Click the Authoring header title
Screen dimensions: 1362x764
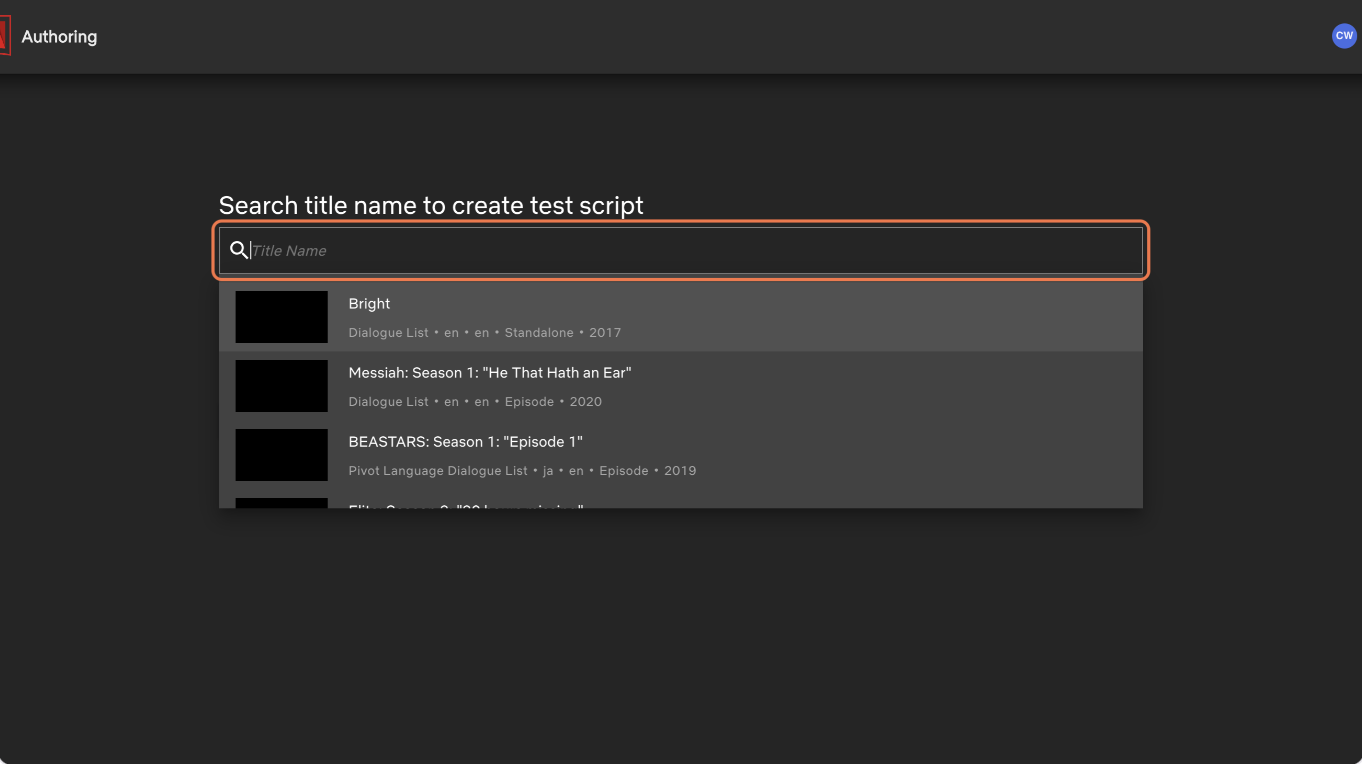(x=59, y=37)
